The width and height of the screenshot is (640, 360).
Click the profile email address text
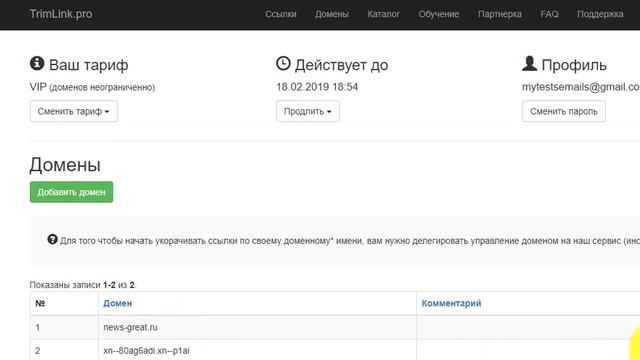(581, 87)
